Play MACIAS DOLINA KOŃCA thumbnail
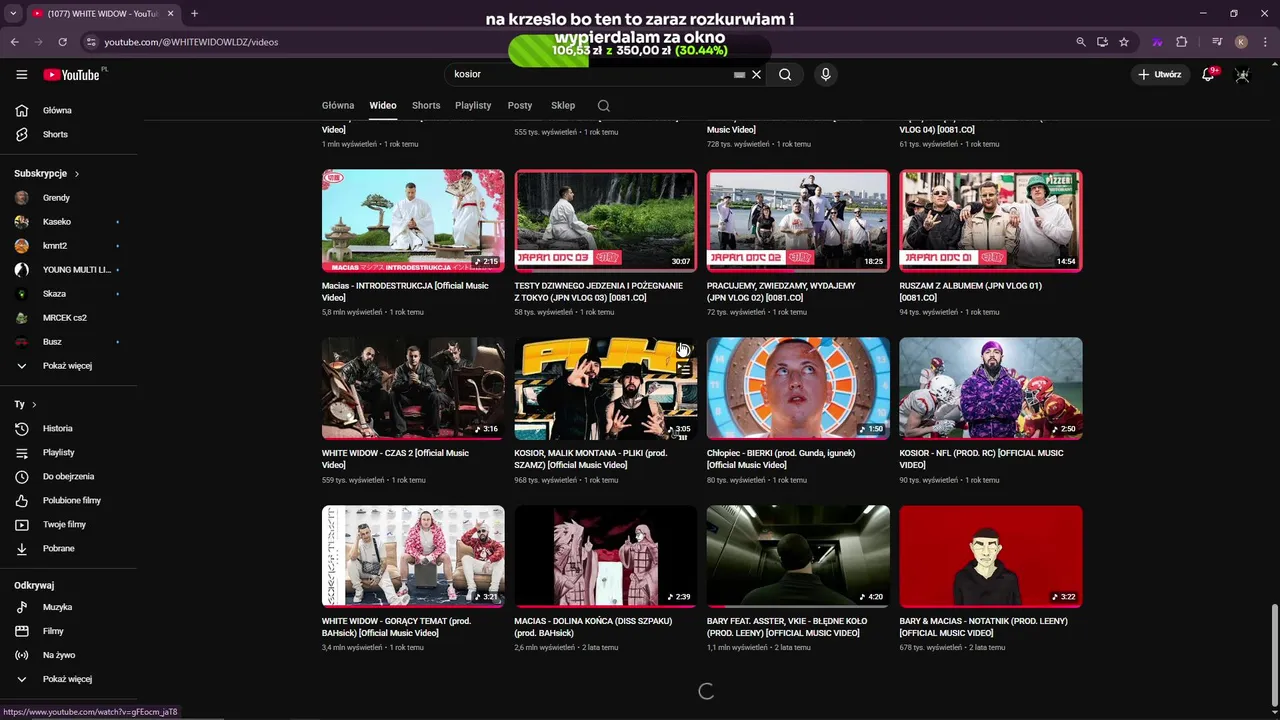Screen dimensions: 1280x720 (606, 556)
